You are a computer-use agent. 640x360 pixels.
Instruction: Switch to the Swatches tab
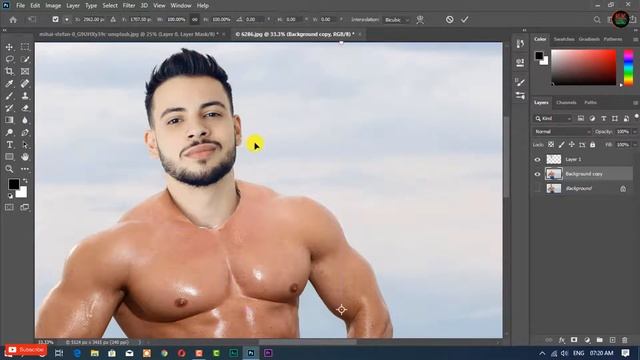click(x=564, y=39)
